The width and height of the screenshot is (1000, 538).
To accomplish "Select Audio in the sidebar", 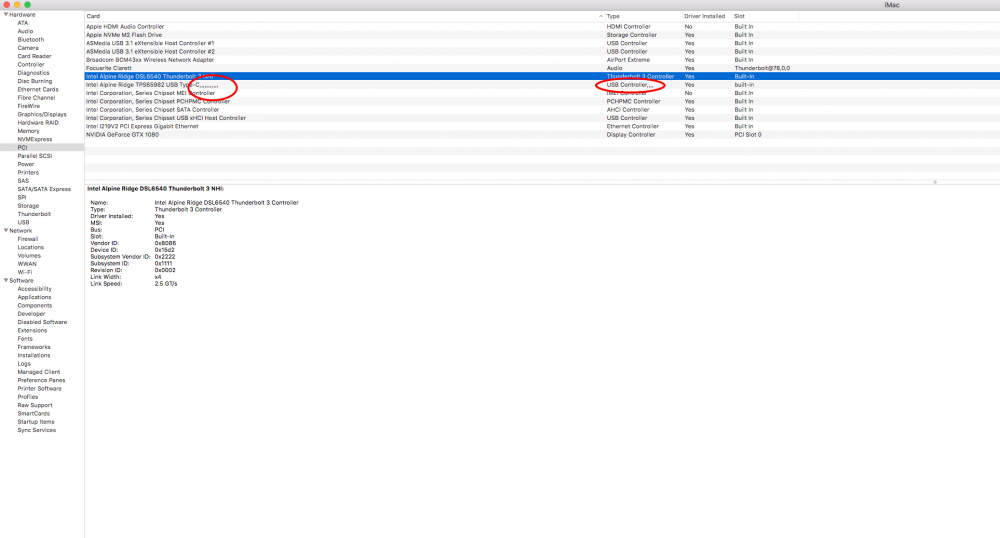I will pos(25,31).
